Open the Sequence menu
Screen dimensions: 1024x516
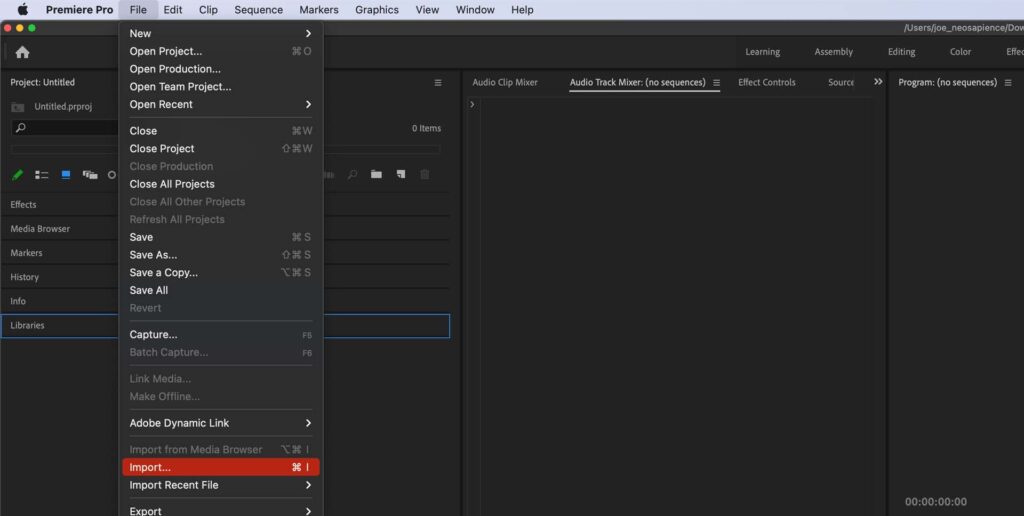[x=259, y=10]
